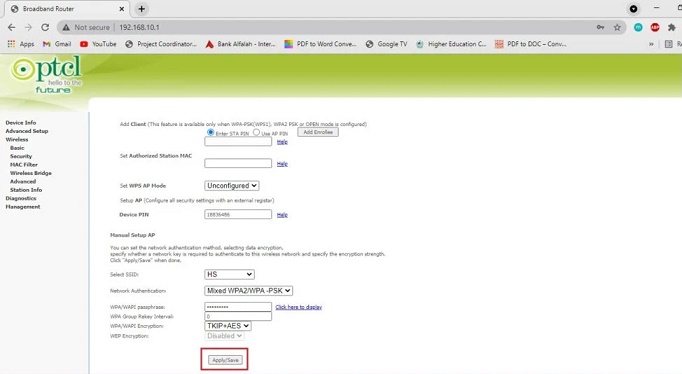The width and height of the screenshot is (682, 374).
Task: Open the Apps grid shortcut
Action: click(20, 44)
